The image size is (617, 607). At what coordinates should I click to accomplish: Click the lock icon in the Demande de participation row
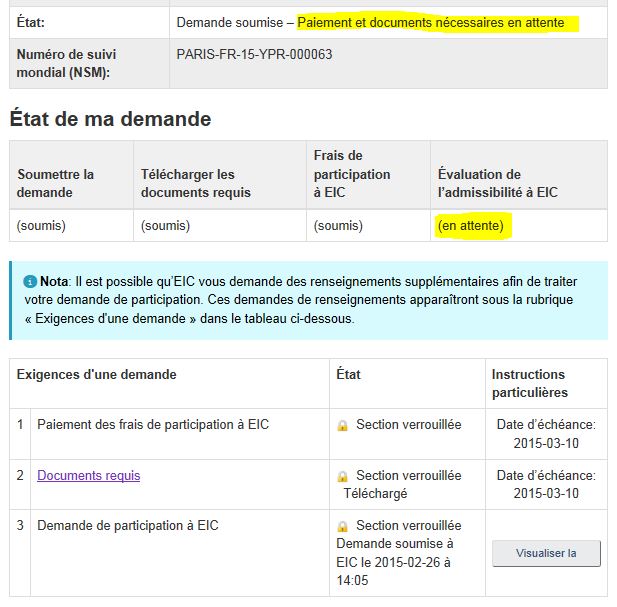coord(342,526)
